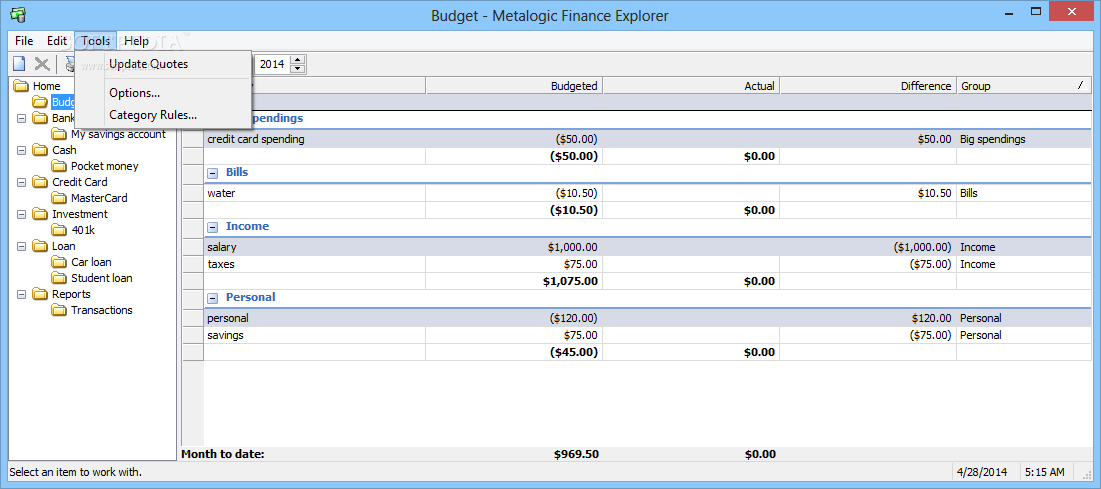Select the Credit Card tree item

pos(79,182)
